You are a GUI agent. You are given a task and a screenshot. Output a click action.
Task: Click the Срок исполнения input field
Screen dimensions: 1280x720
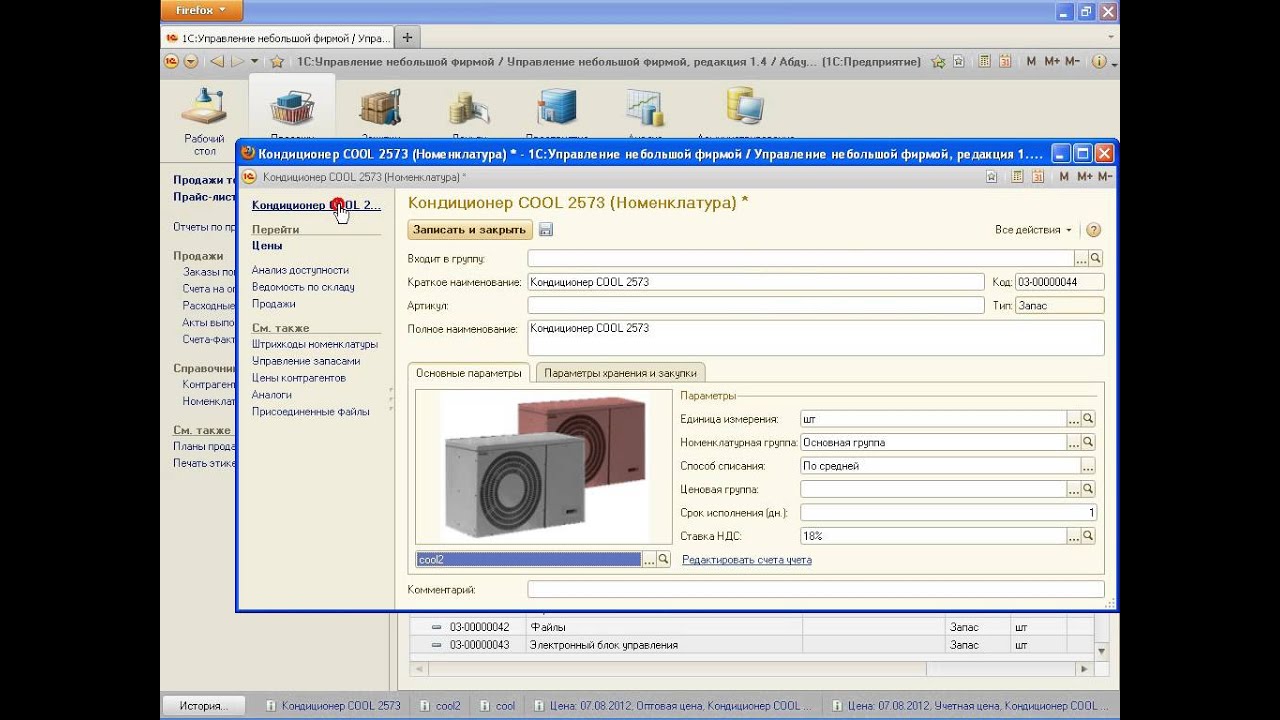949,513
